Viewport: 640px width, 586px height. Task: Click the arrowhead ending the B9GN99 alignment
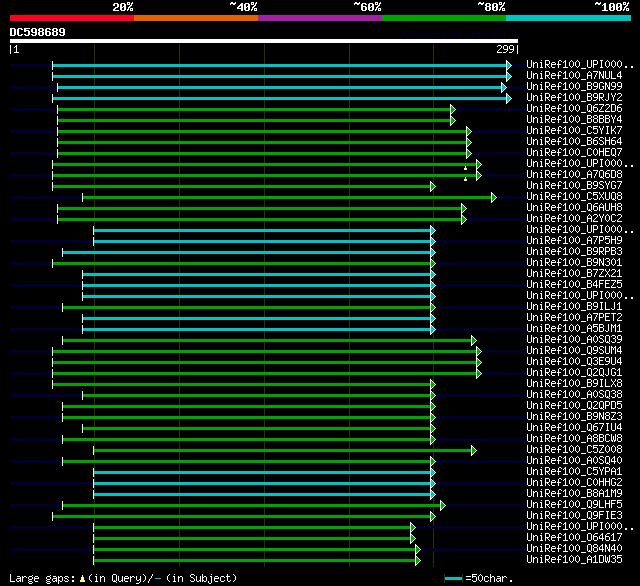click(504, 87)
